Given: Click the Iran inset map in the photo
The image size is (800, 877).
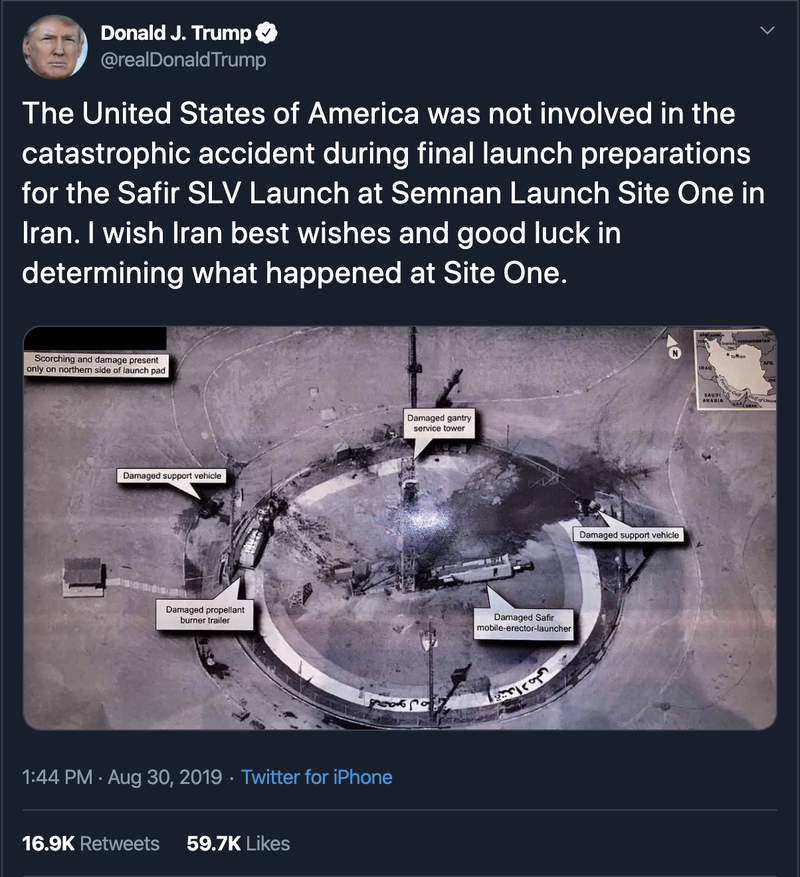Looking at the screenshot, I should coord(735,369).
